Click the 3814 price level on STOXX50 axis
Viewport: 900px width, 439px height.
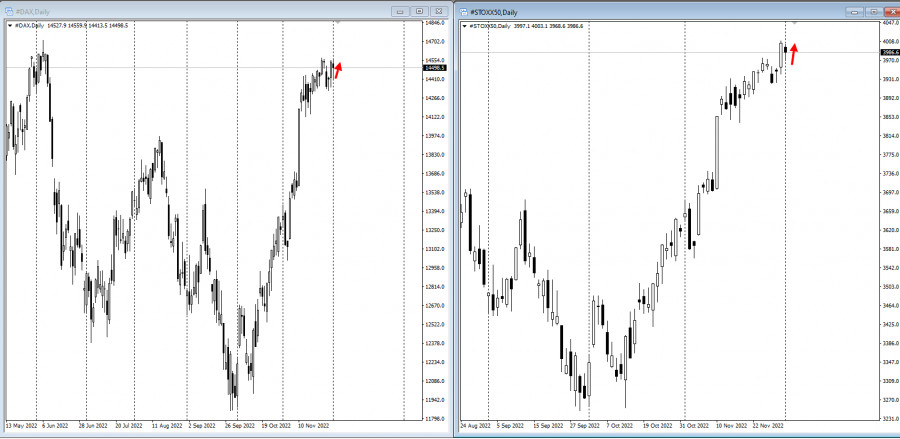tap(891, 136)
